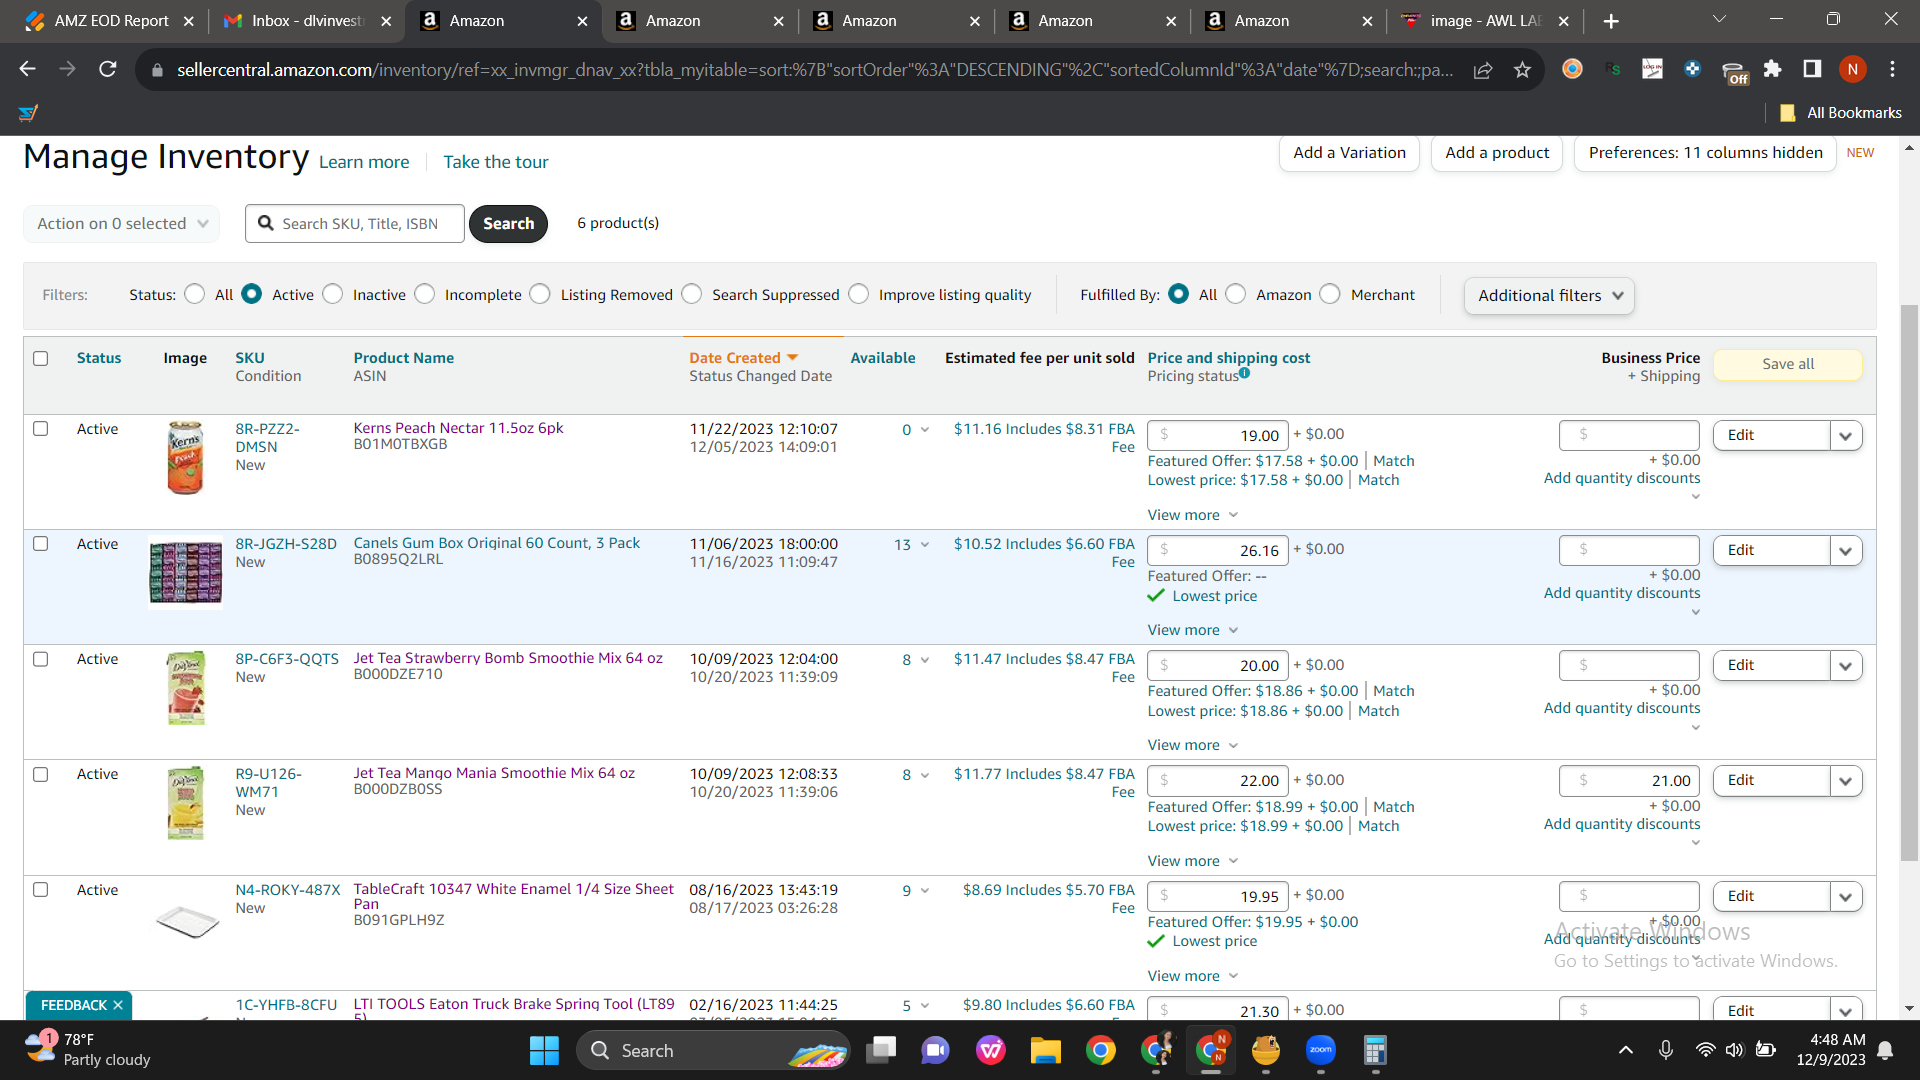Click the shopping cart bookmark icon
1920x1080 pixels.
28,113
